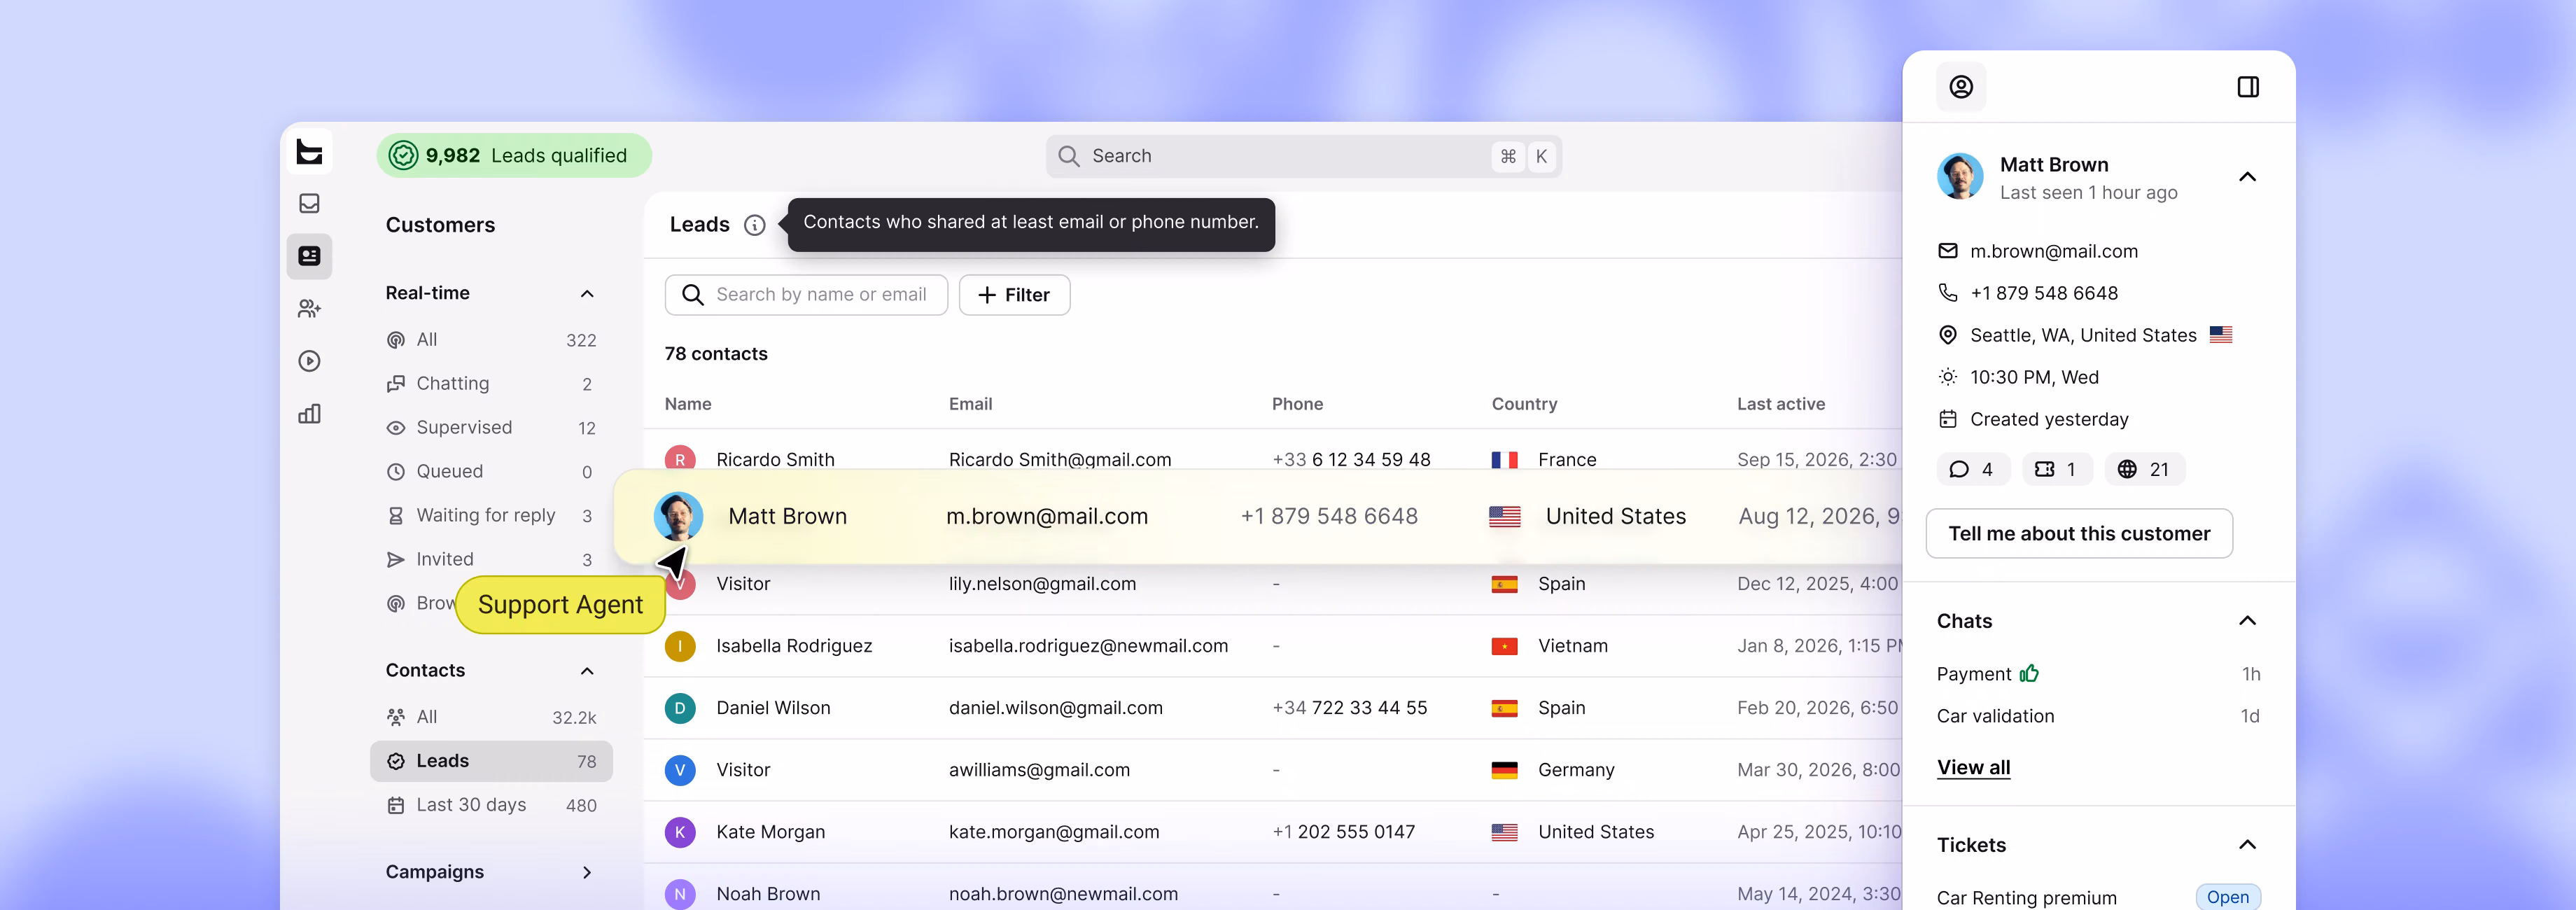Select the Customers contact card rail icon
2576x910 pixels.
pos(309,256)
